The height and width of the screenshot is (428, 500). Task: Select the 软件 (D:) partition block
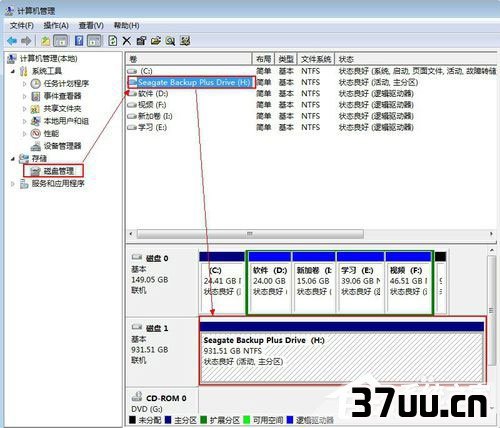tap(269, 283)
